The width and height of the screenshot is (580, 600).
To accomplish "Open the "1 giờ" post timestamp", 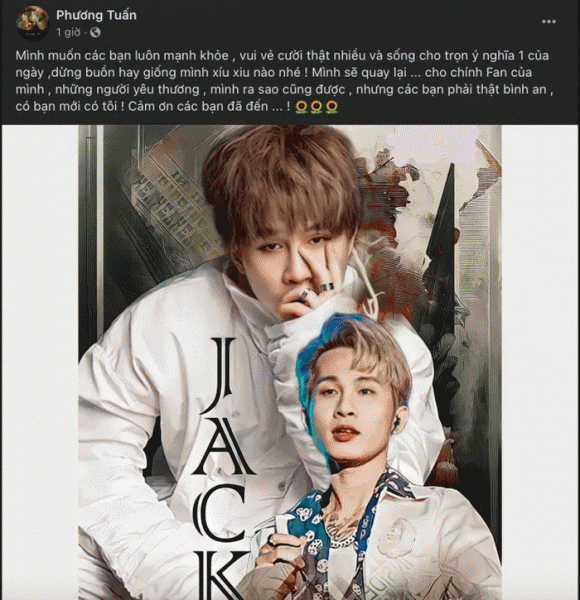I will pyautogui.click(x=68, y=33).
